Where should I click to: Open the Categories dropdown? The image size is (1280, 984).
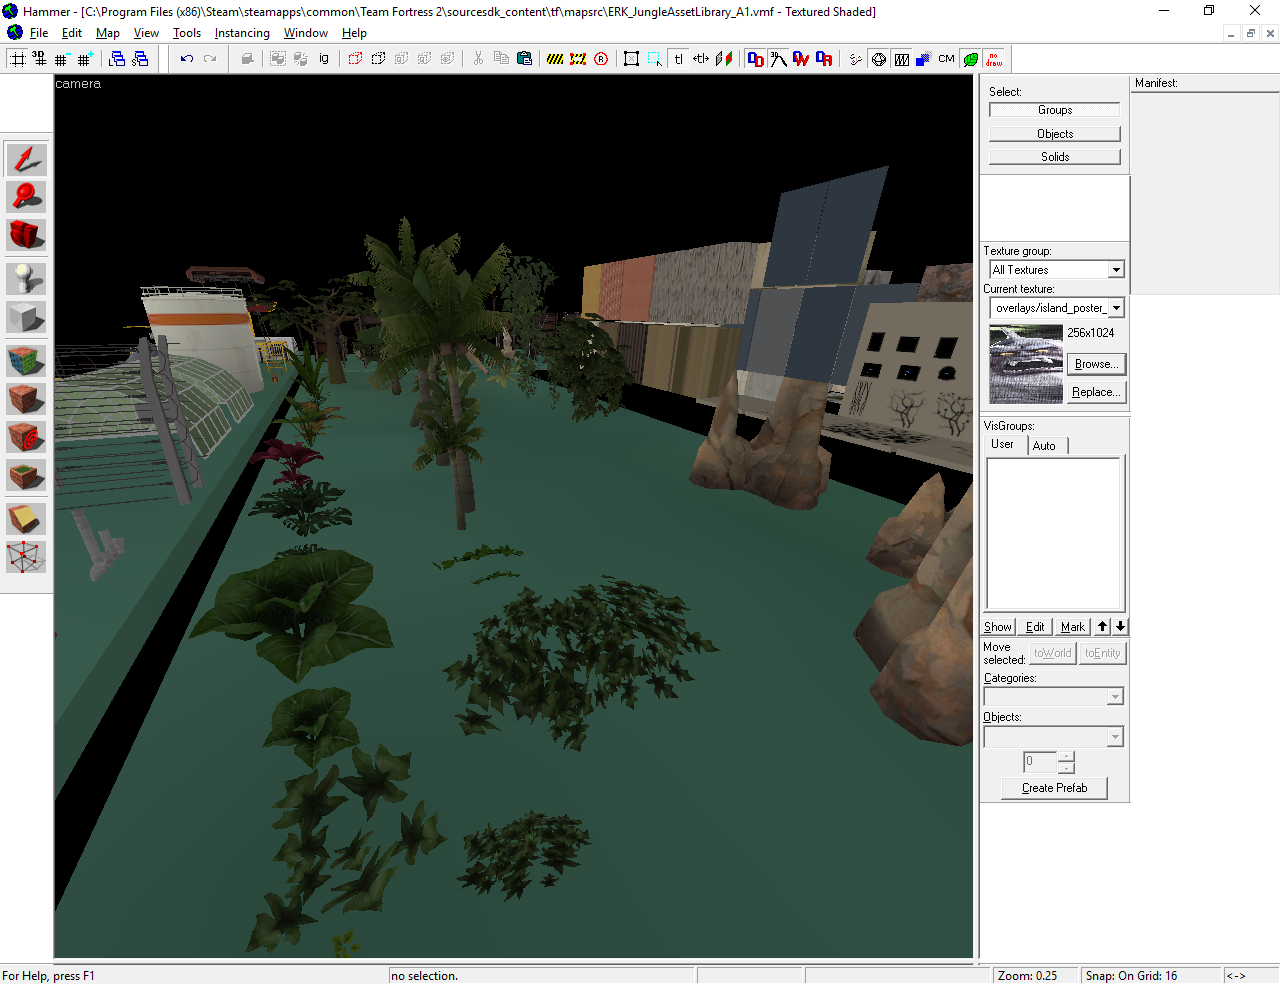pos(1054,696)
